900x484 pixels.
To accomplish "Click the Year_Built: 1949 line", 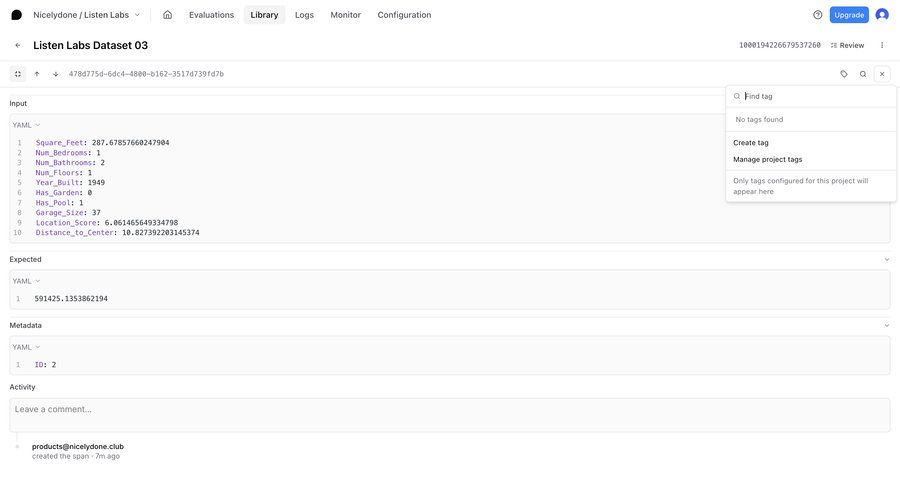I will [x=70, y=183].
